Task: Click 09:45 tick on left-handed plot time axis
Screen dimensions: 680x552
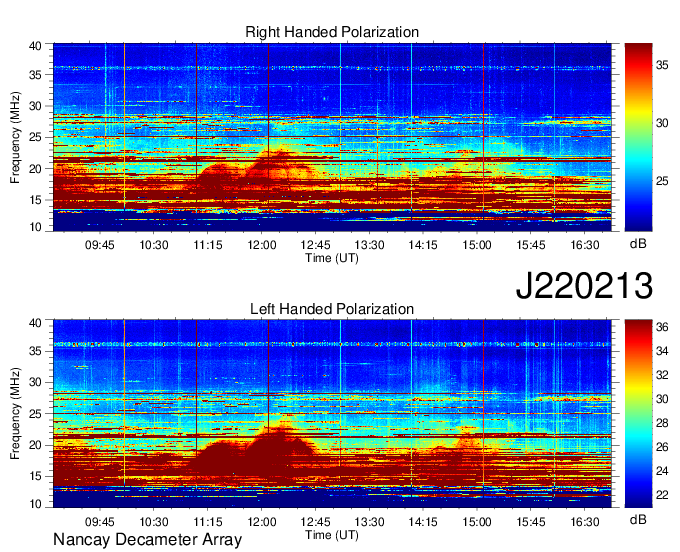Action: point(100,522)
